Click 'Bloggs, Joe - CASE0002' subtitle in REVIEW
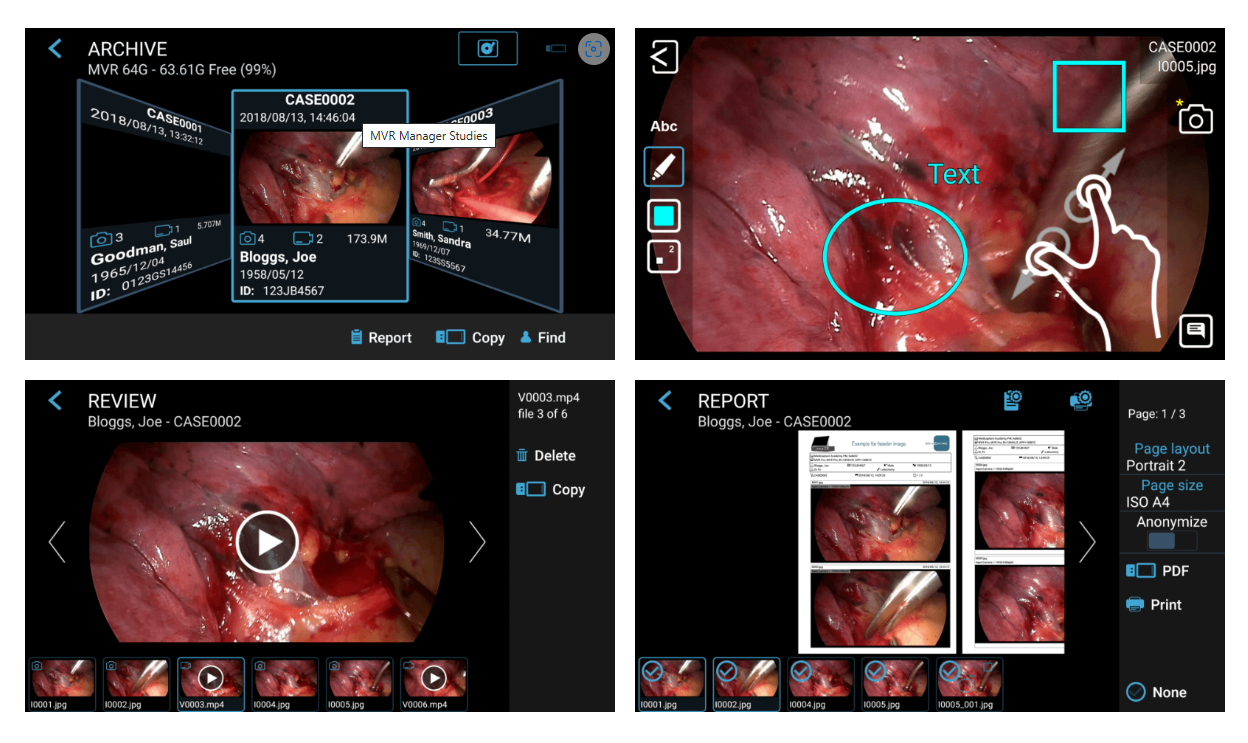Image resolution: width=1248 pixels, height=743 pixels. 165,422
